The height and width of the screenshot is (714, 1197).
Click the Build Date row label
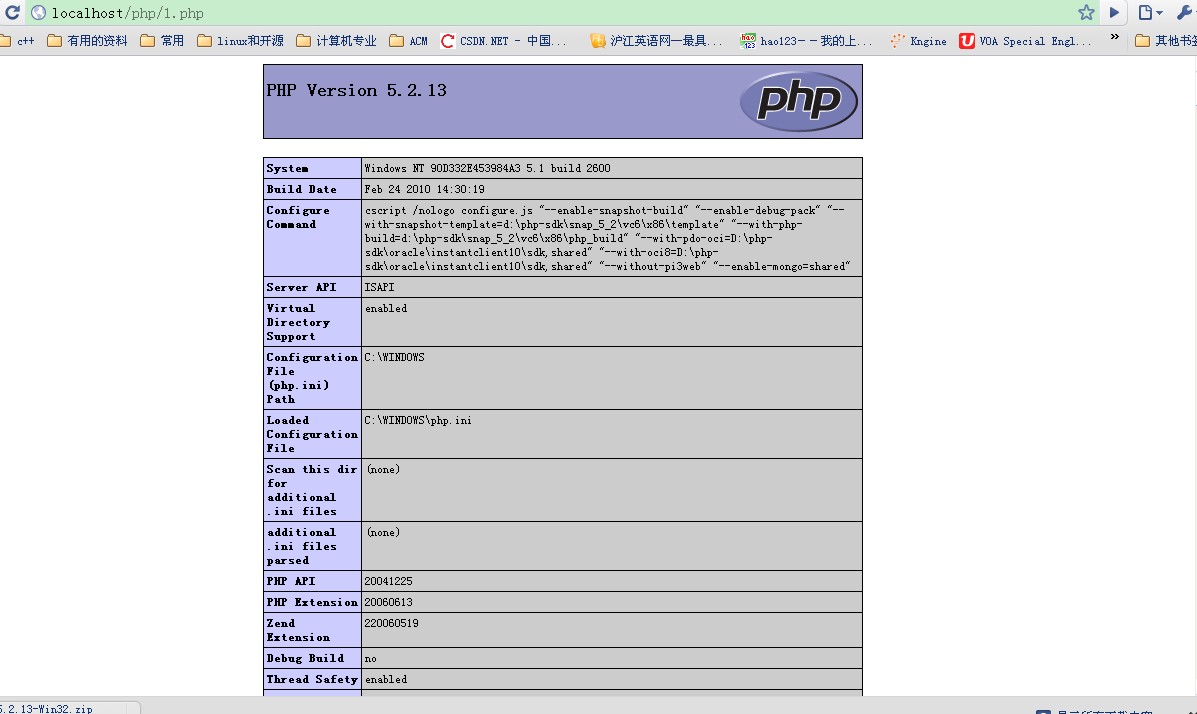pos(302,189)
